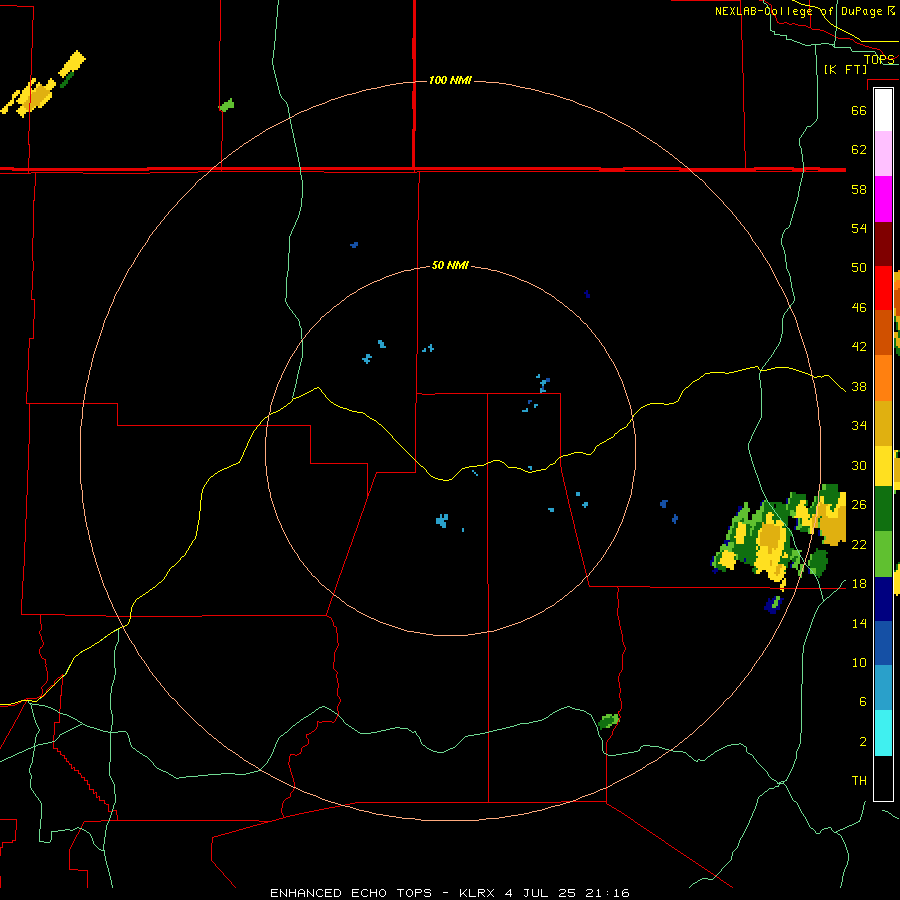Image resolution: width=900 pixels, height=900 pixels.
Task: Select the bright red legend swatch
Action: coord(883,288)
